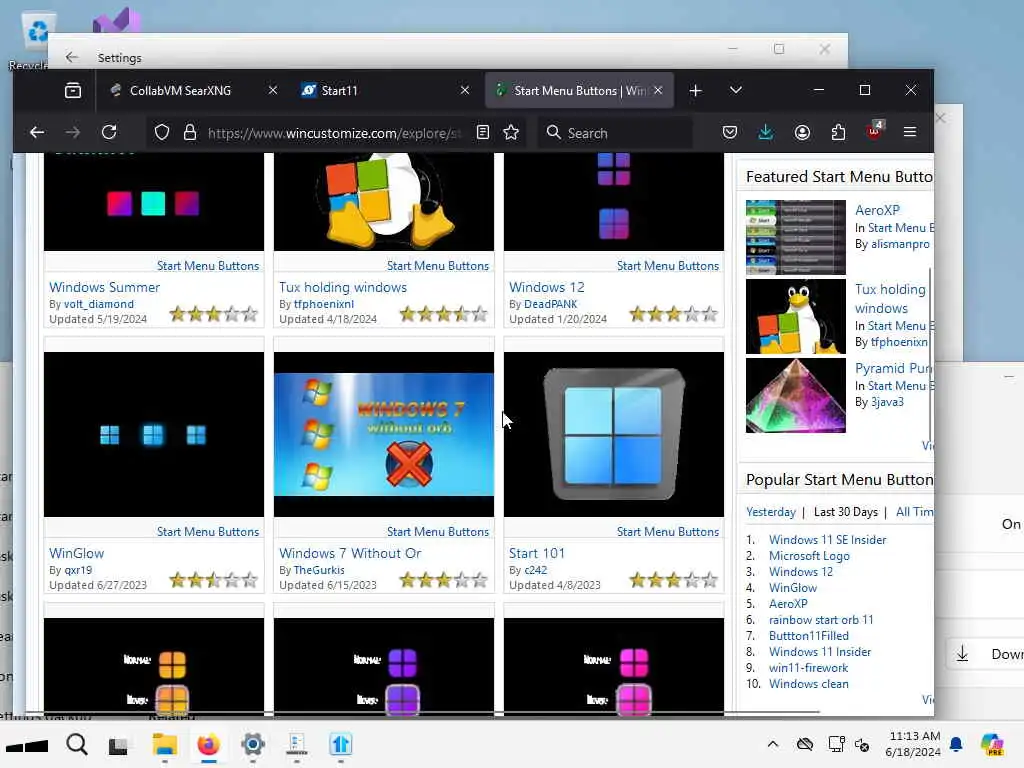The height and width of the screenshot is (768, 1024).
Task: Open the Firefox downloads arrow icon
Action: click(x=766, y=133)
